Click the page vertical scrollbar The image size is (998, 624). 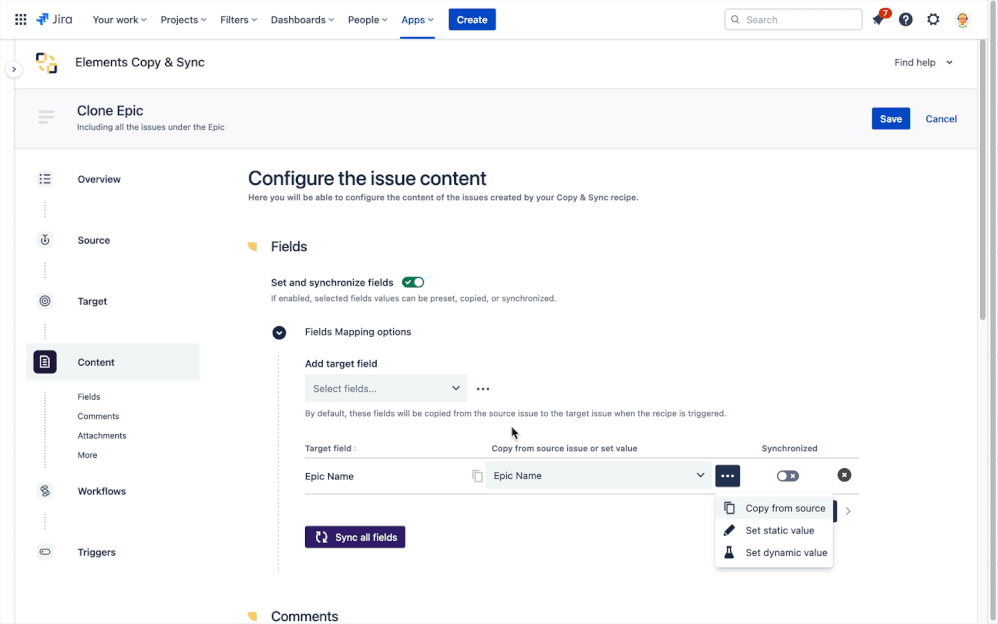(983, 178)
